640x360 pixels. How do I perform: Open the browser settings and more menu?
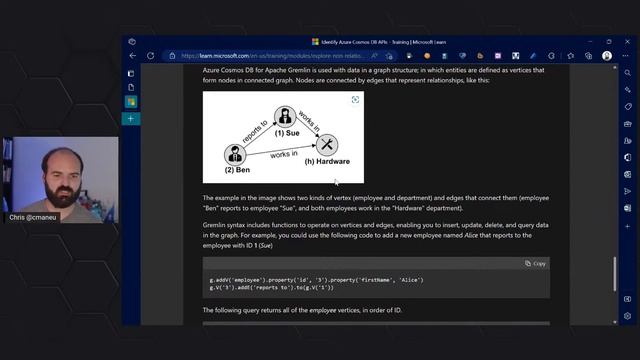[625, 56]
